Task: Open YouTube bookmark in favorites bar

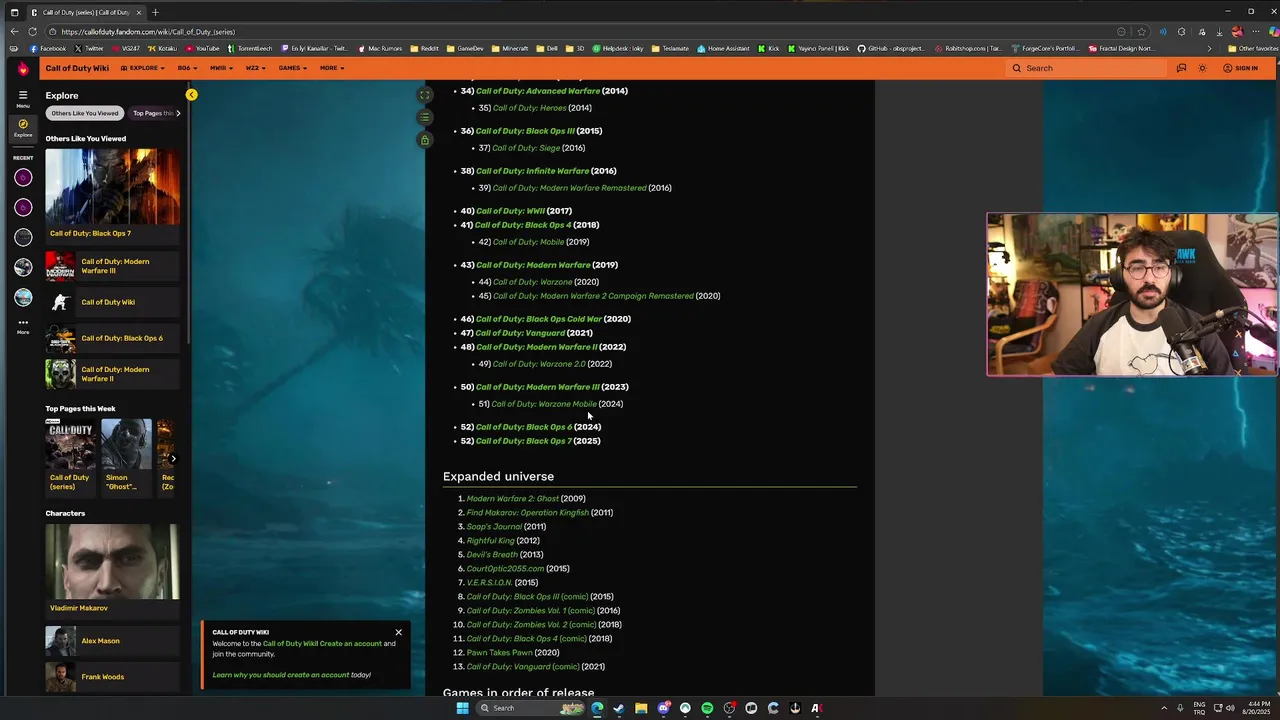Action: 202,48
